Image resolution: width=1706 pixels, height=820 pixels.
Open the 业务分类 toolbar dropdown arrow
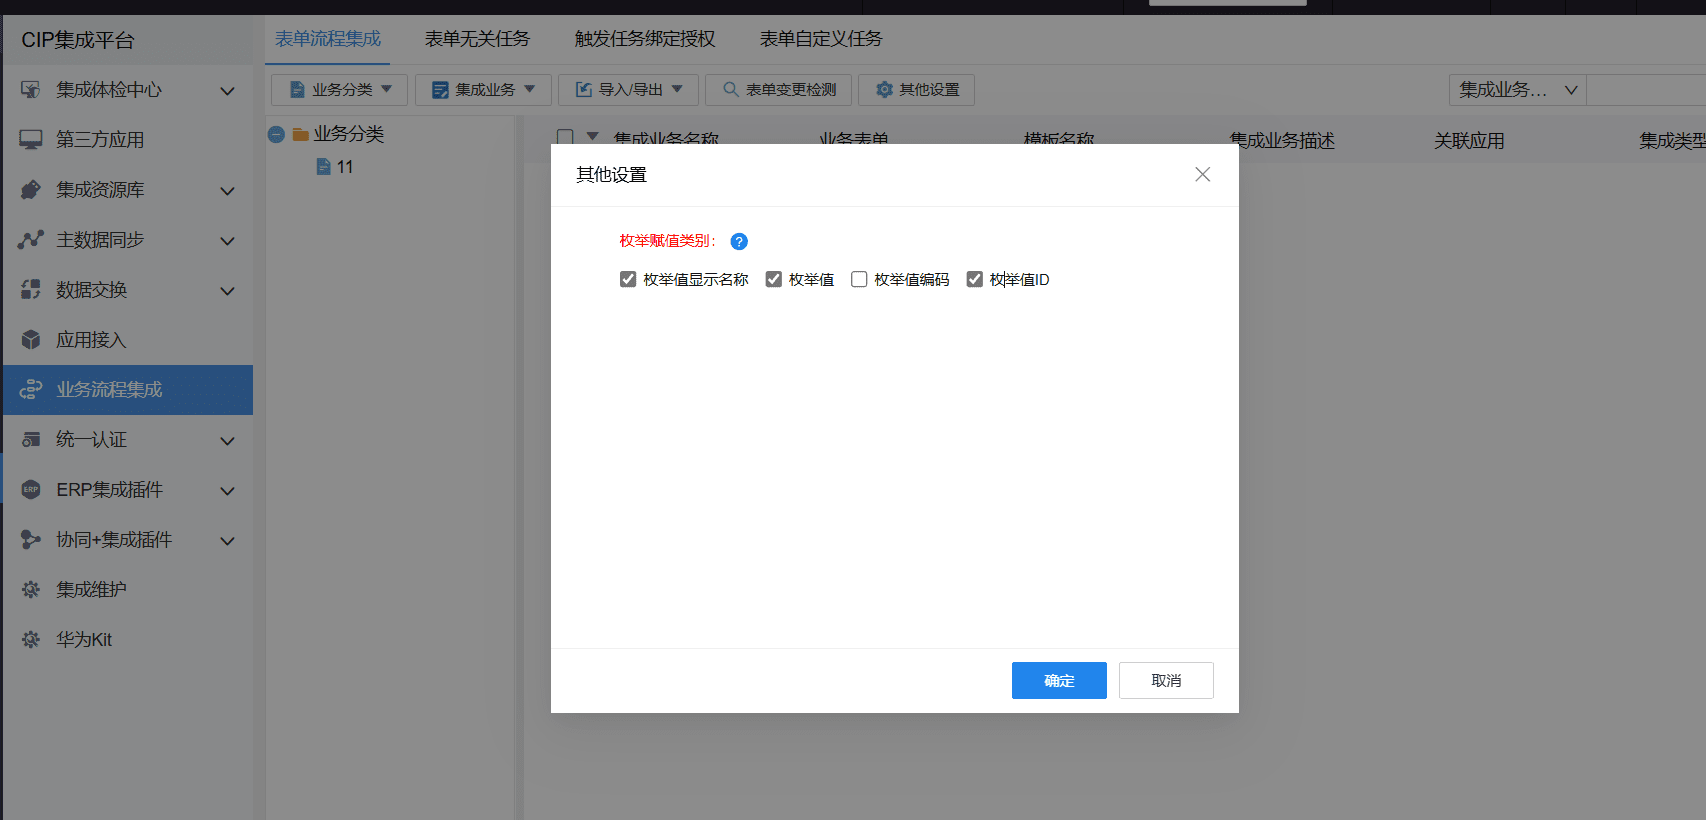point(387,89)
